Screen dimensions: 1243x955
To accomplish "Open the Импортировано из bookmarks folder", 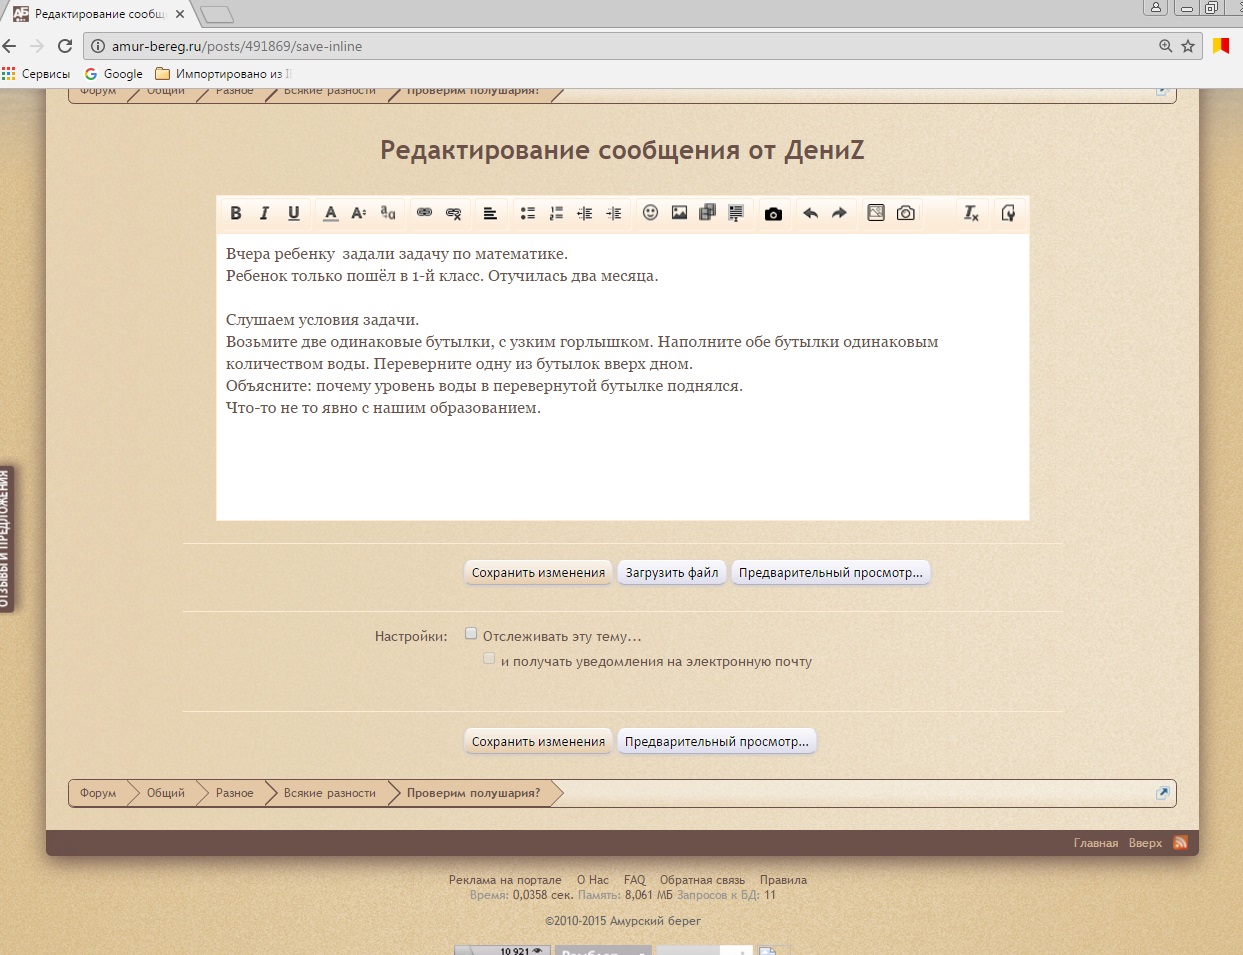I will [223, 74].
